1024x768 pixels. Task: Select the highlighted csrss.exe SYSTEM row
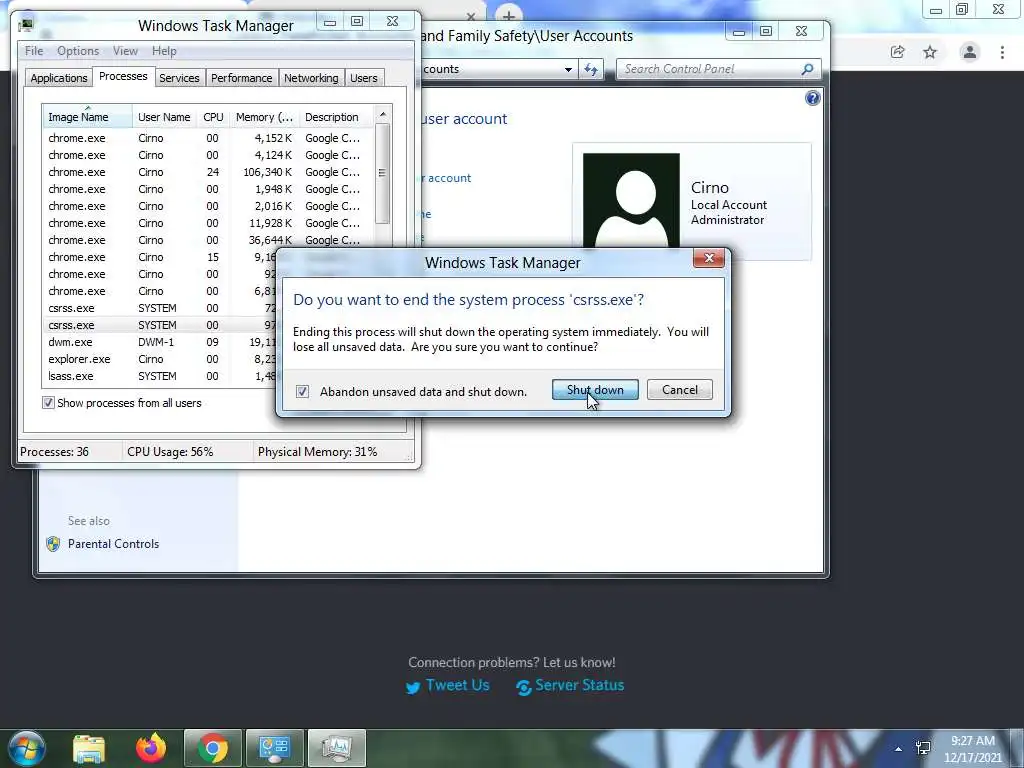click(x=160, y=325)
